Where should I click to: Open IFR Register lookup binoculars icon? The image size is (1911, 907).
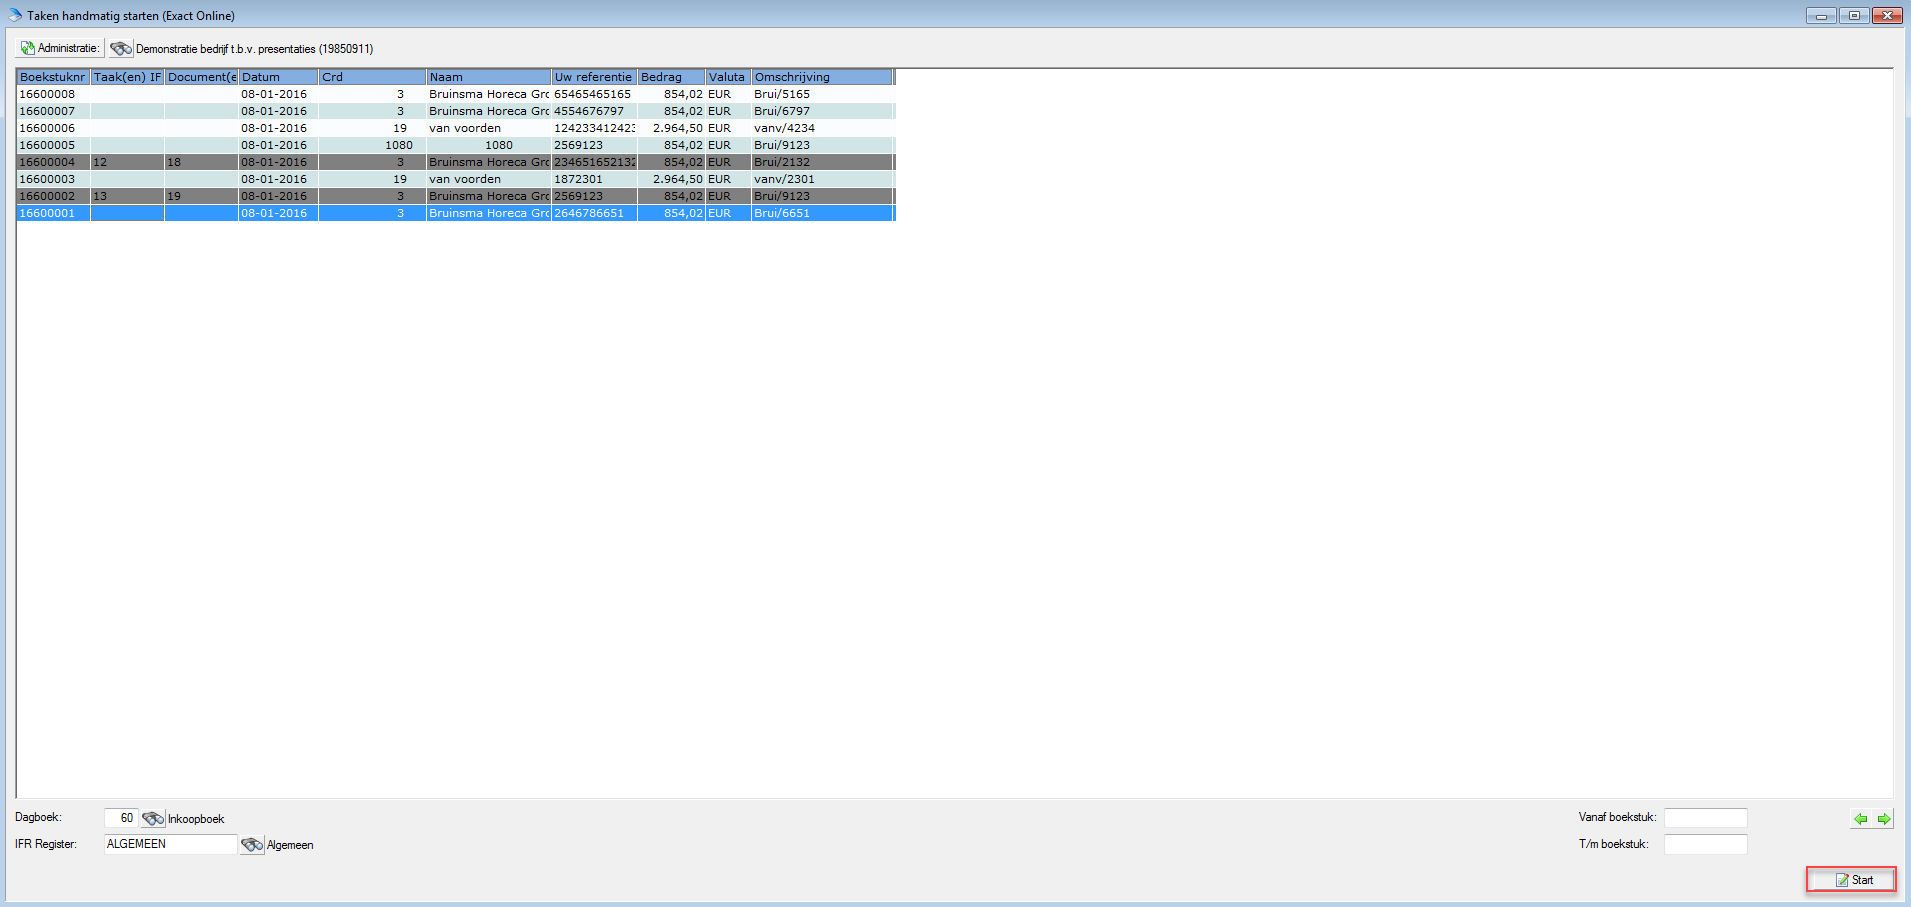[x=252, y=845]
